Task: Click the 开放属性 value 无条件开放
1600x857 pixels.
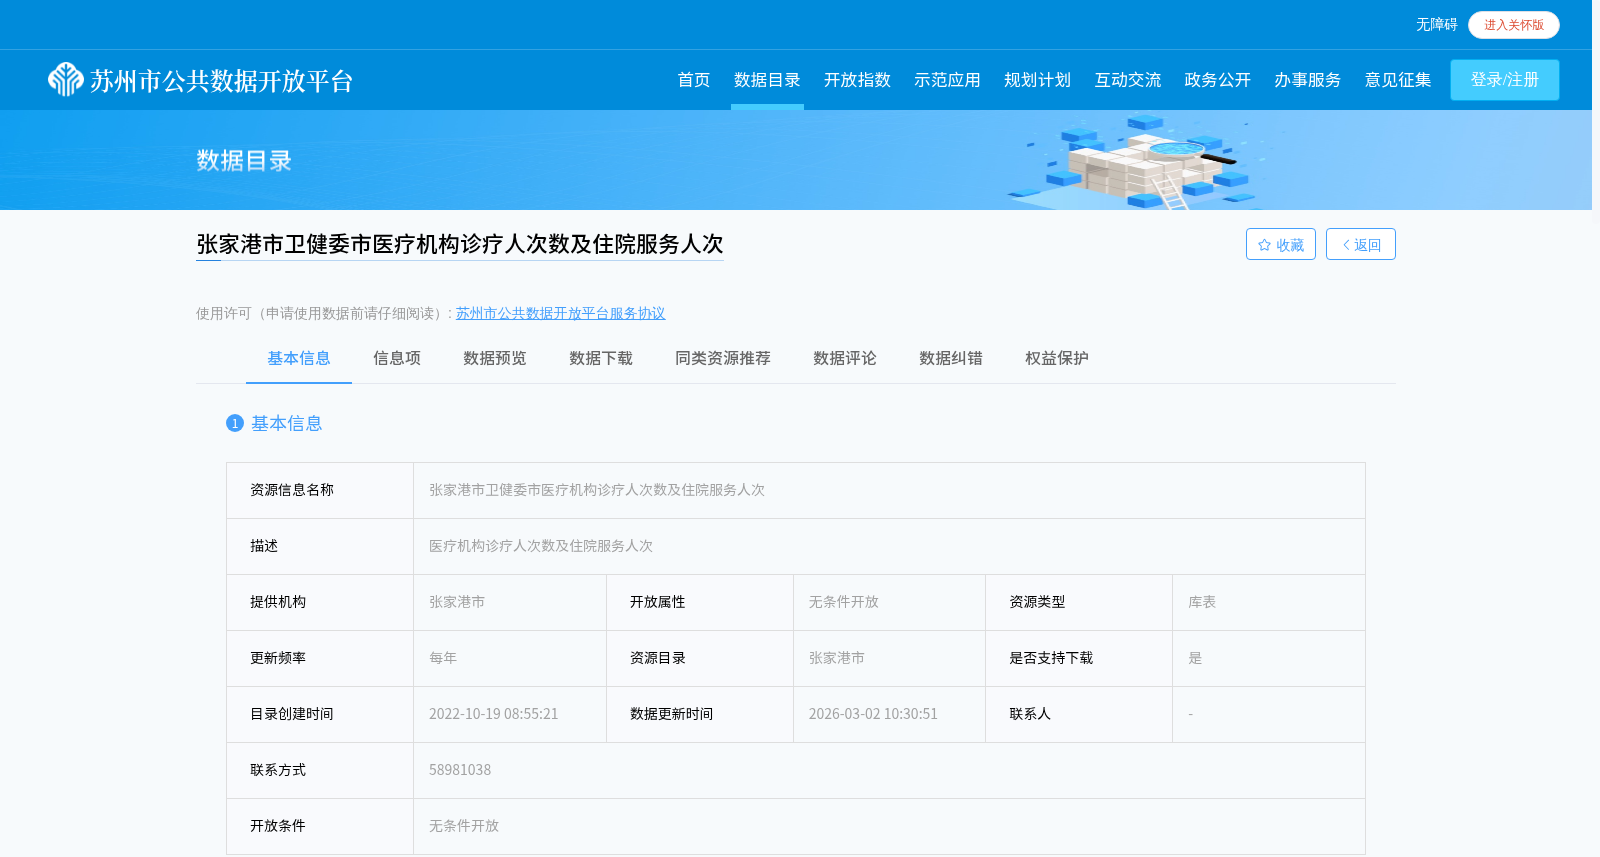Action: (844, 602)
